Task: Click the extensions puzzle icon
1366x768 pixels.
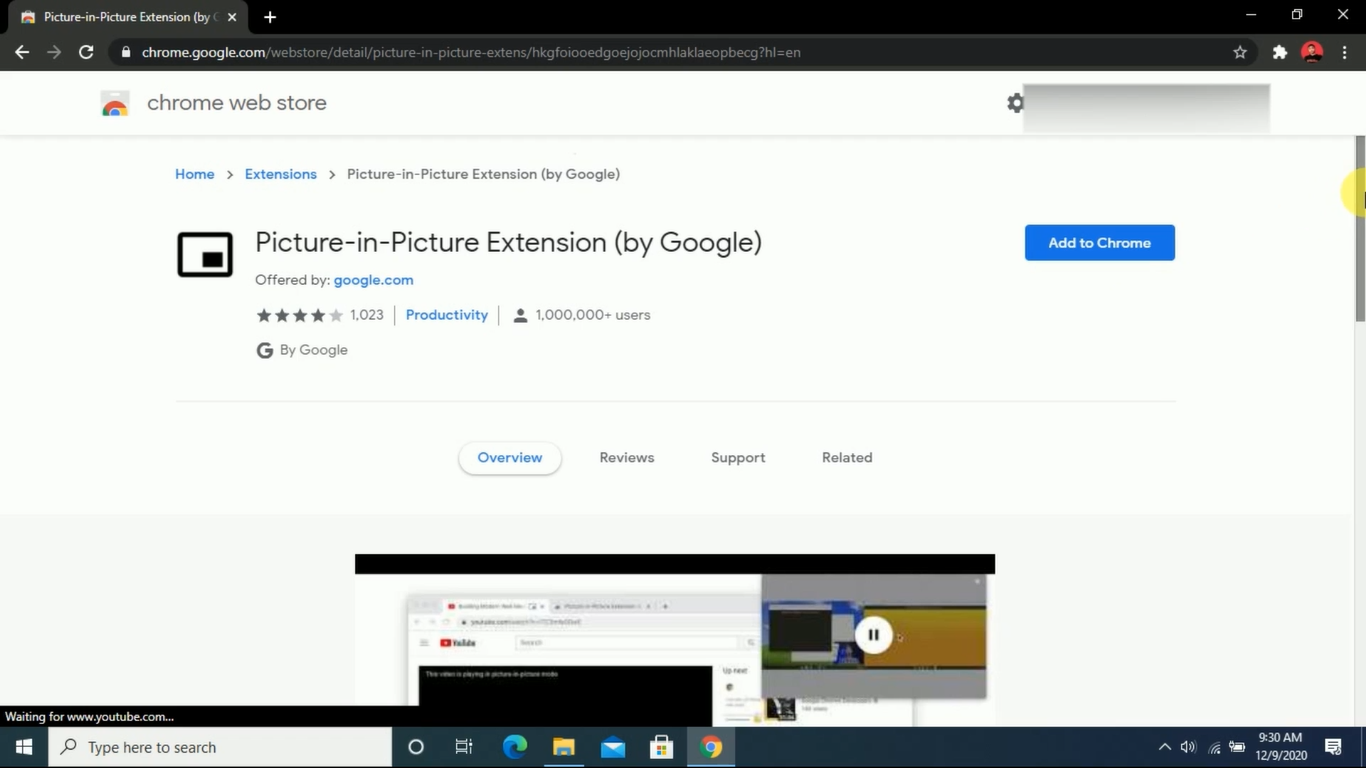Action: coord(1279,52)
